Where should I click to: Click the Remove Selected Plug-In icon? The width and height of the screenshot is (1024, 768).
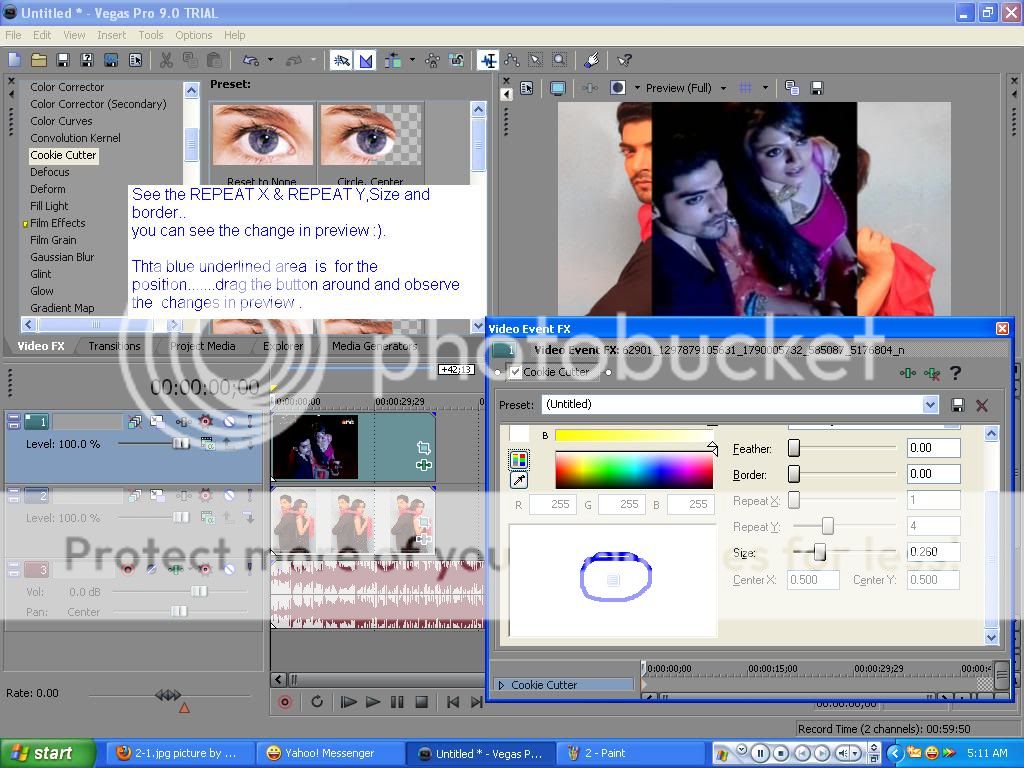click(x=932, y=374)
